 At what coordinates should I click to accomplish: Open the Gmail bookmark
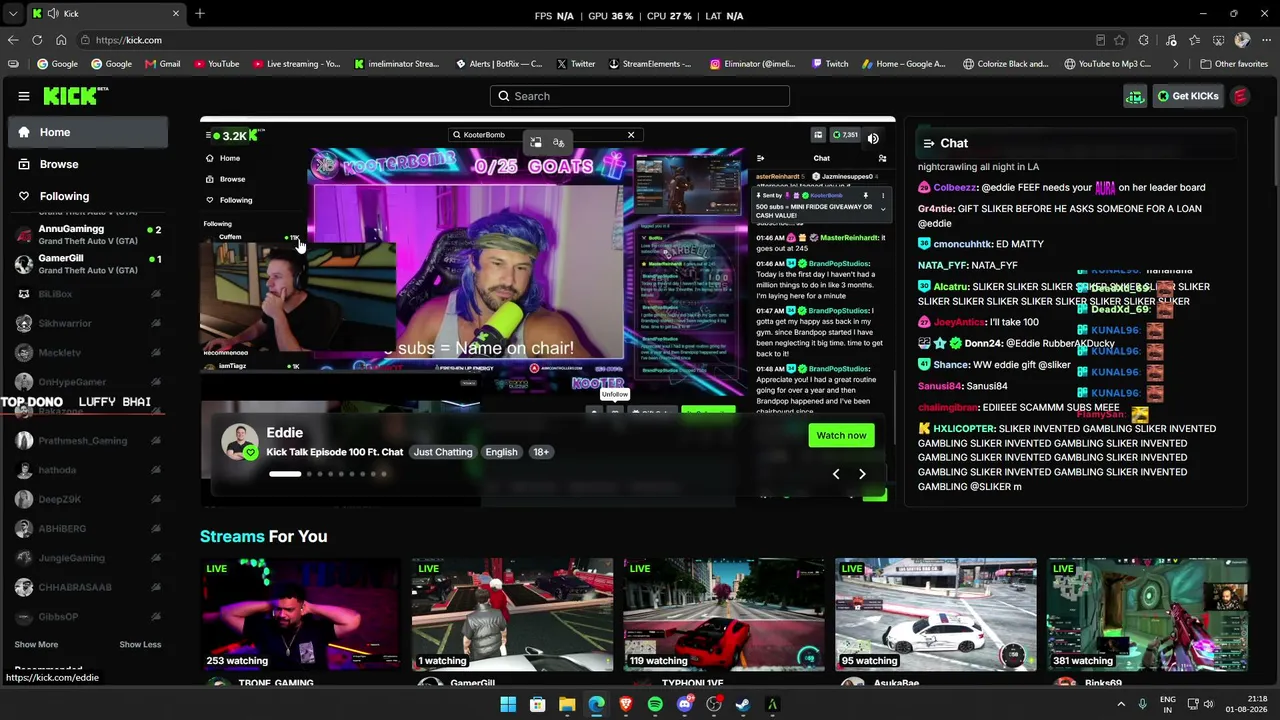[x=162, y=64]
